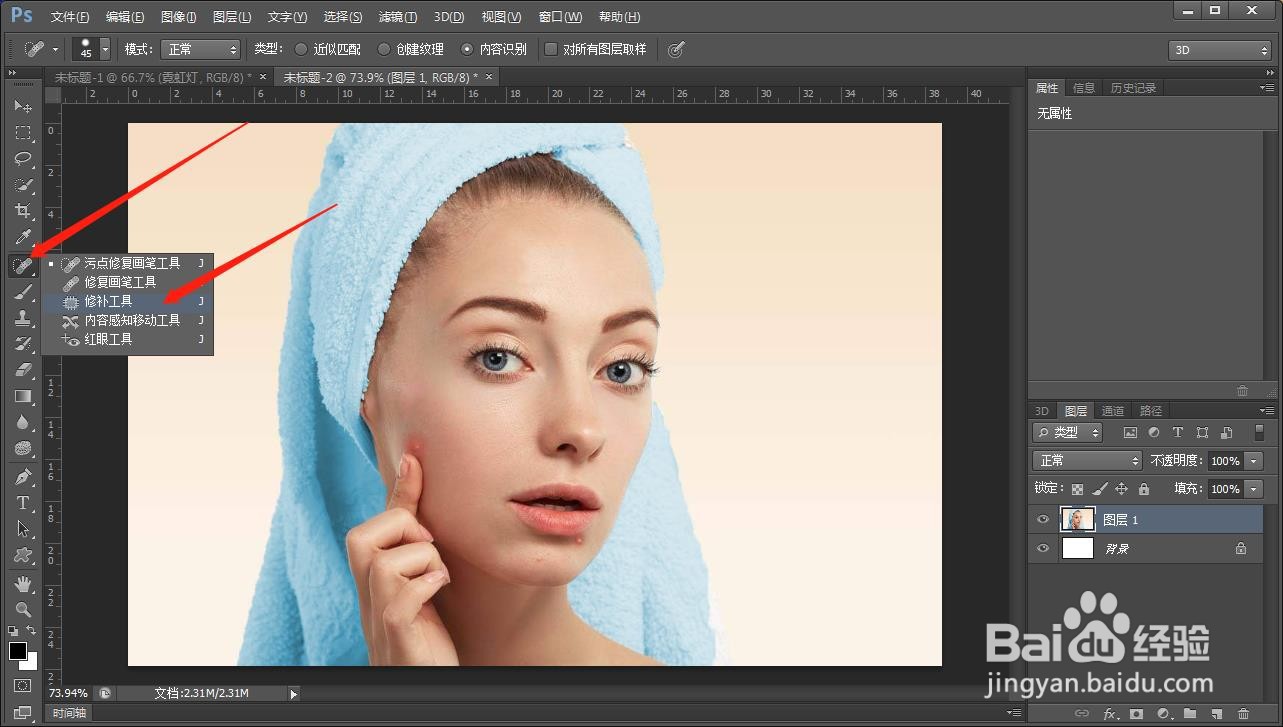Select the Horizontal Type tool
This screenshot has width=1283, height=727.
pos(23,502)
